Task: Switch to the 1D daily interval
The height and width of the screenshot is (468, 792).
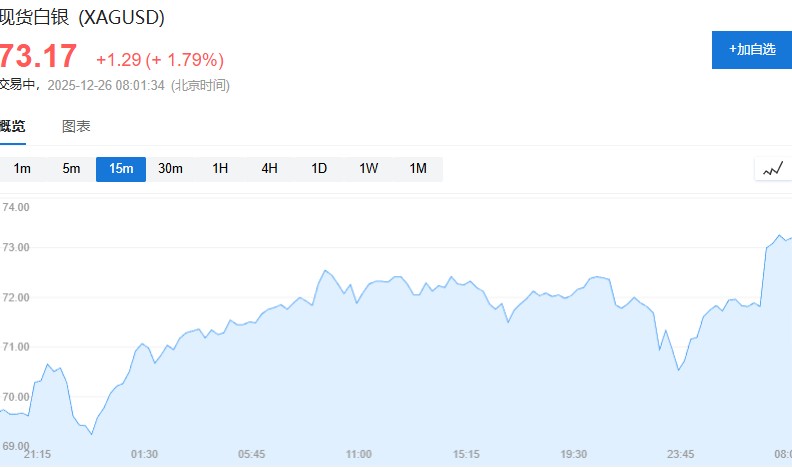Action: click(x=319, y=169)
